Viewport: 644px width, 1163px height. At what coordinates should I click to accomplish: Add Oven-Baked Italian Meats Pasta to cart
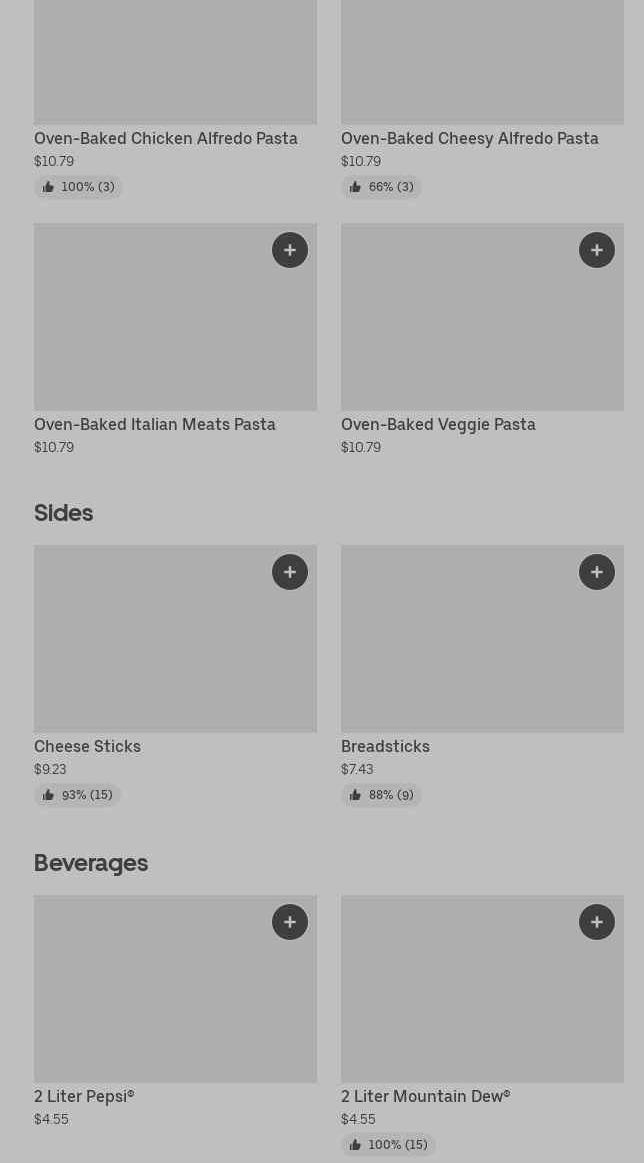[290, 250]
